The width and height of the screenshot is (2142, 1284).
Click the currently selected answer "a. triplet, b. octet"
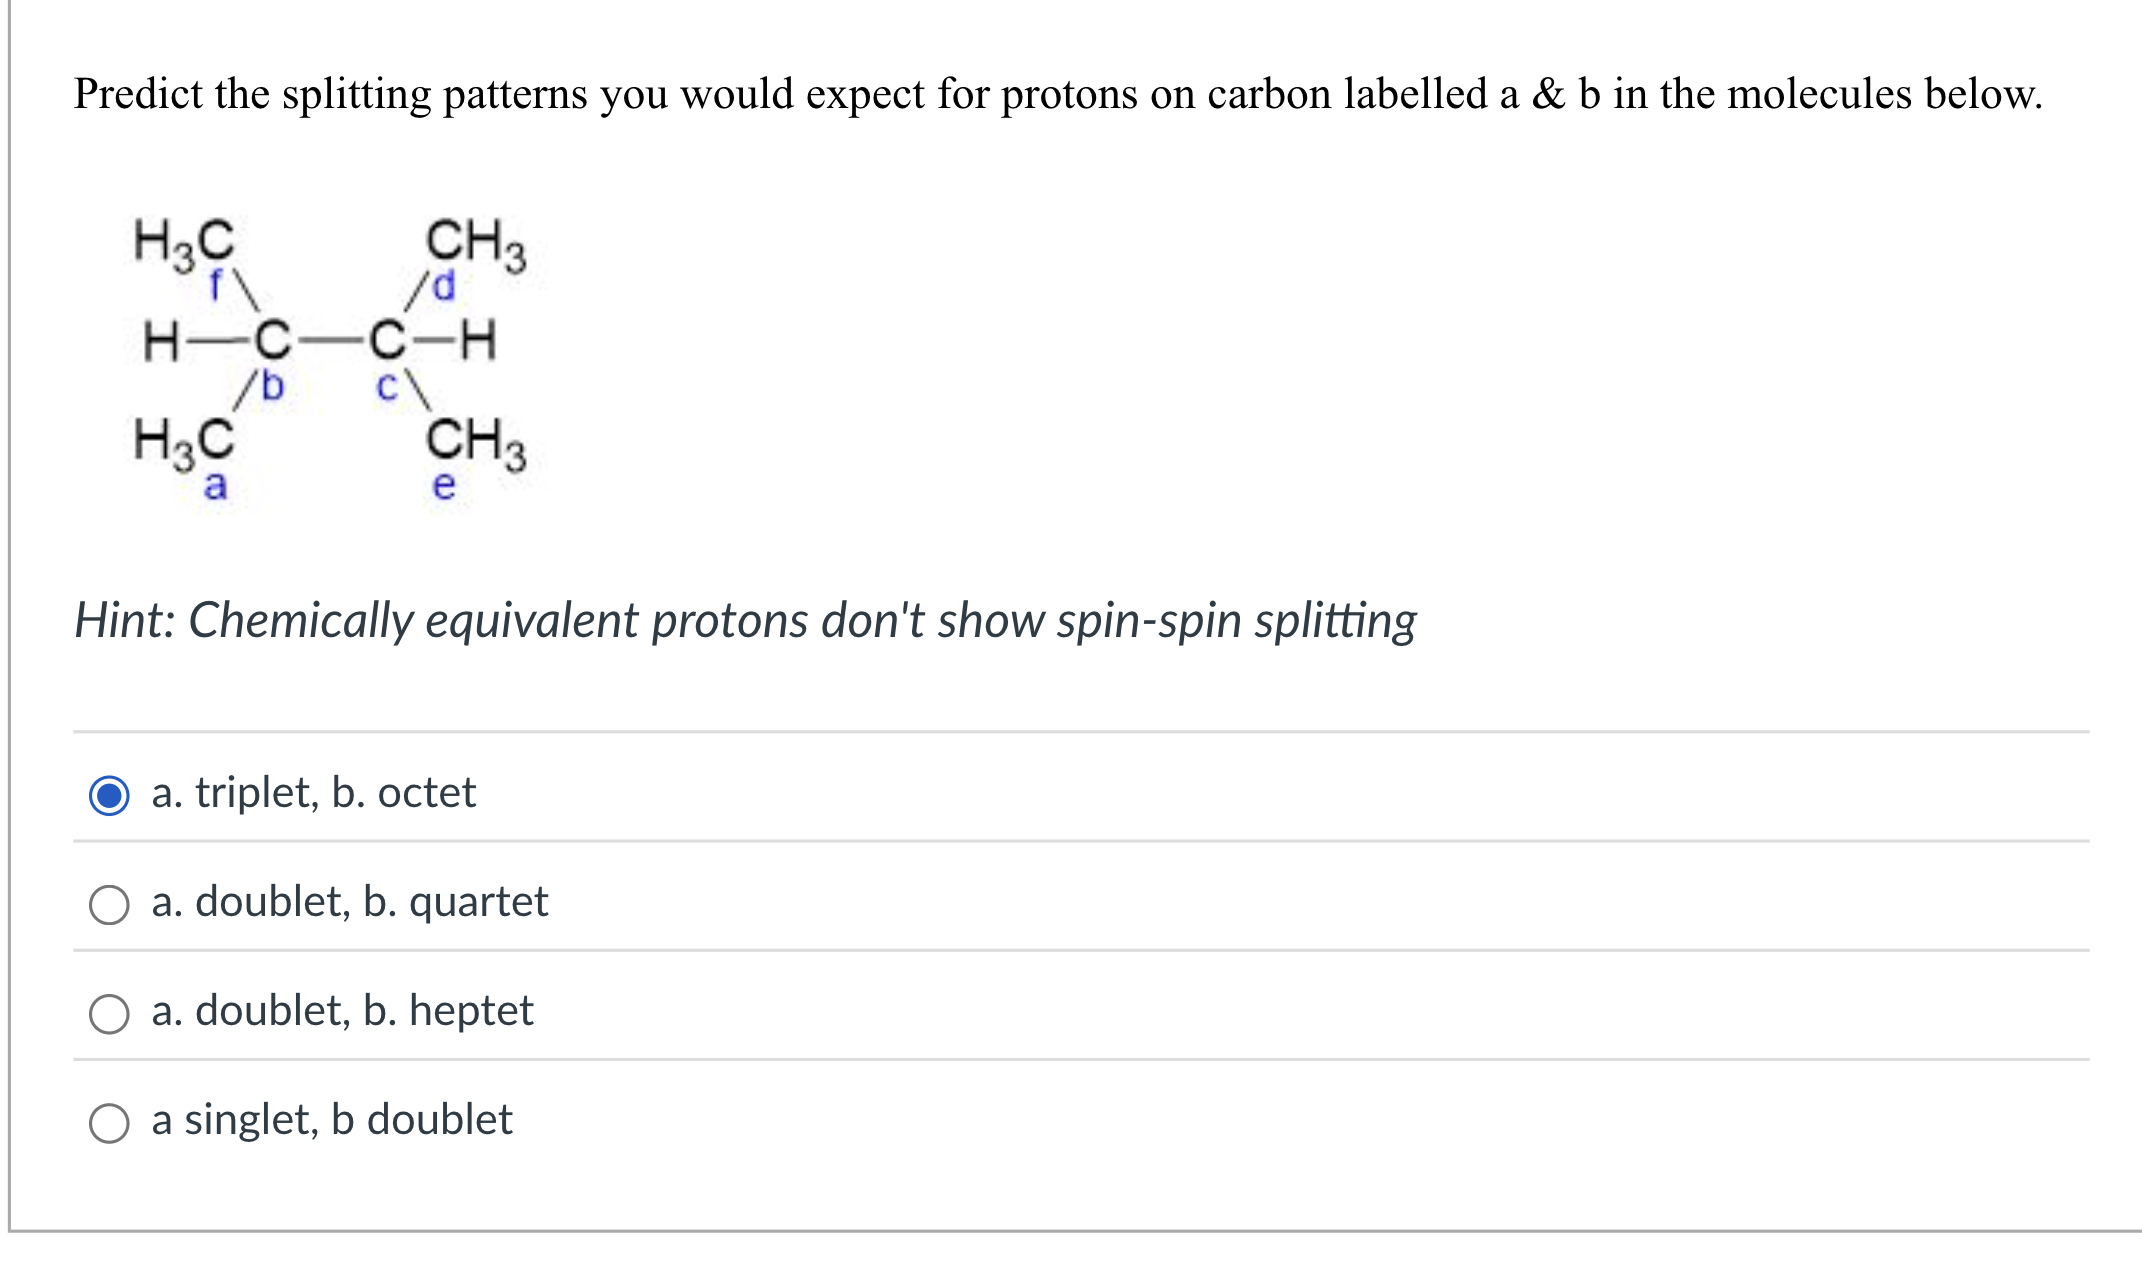pos(313,793)
